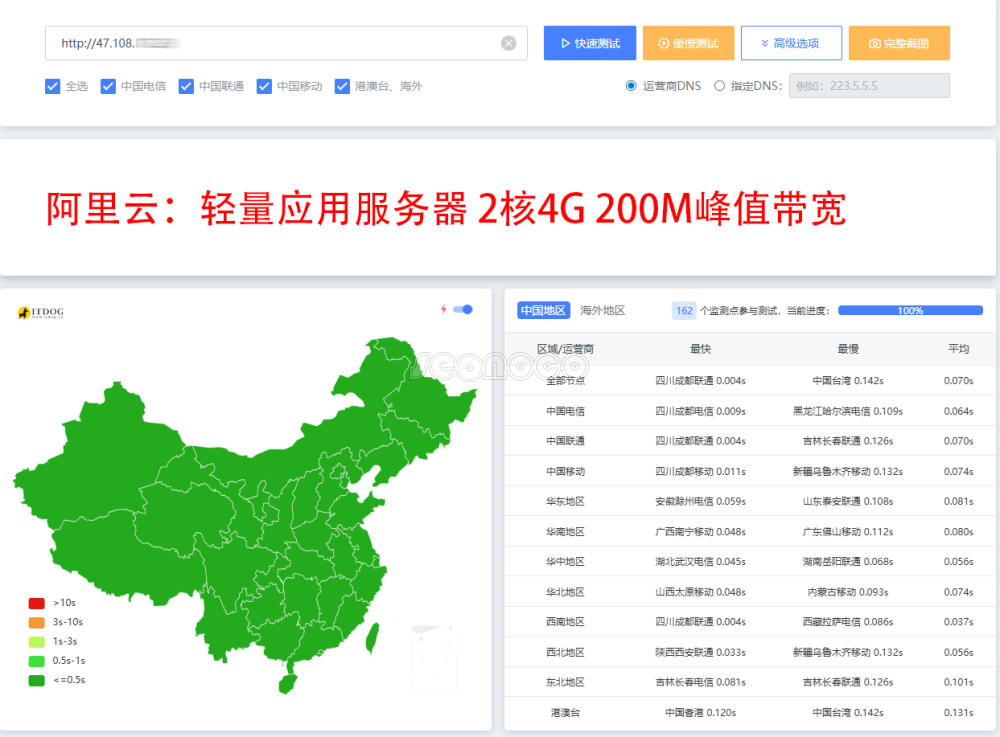Click the red >10s legend swatch
1000x737 pixels.
pos(37,603)
